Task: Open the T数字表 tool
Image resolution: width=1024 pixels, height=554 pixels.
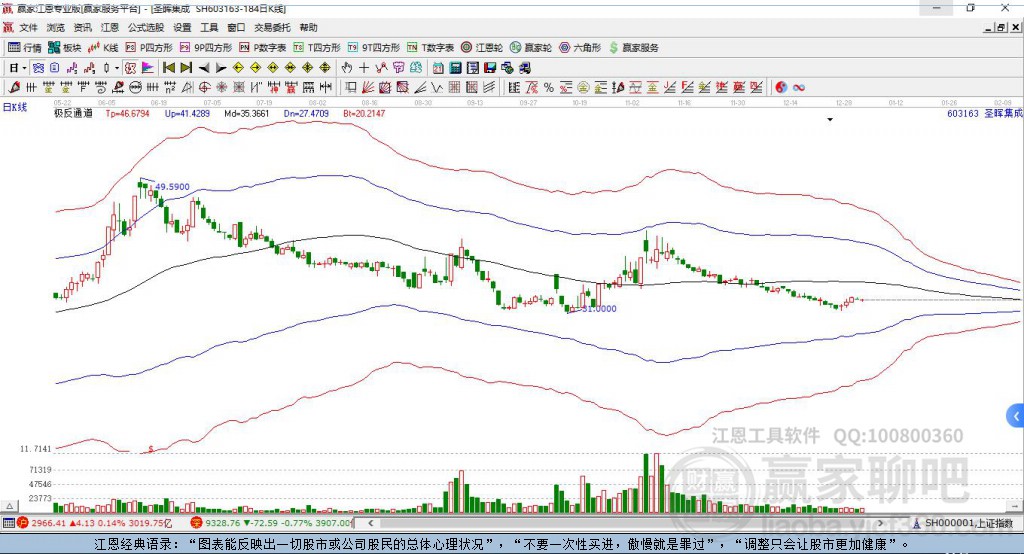Action: (x=430, y=48)
